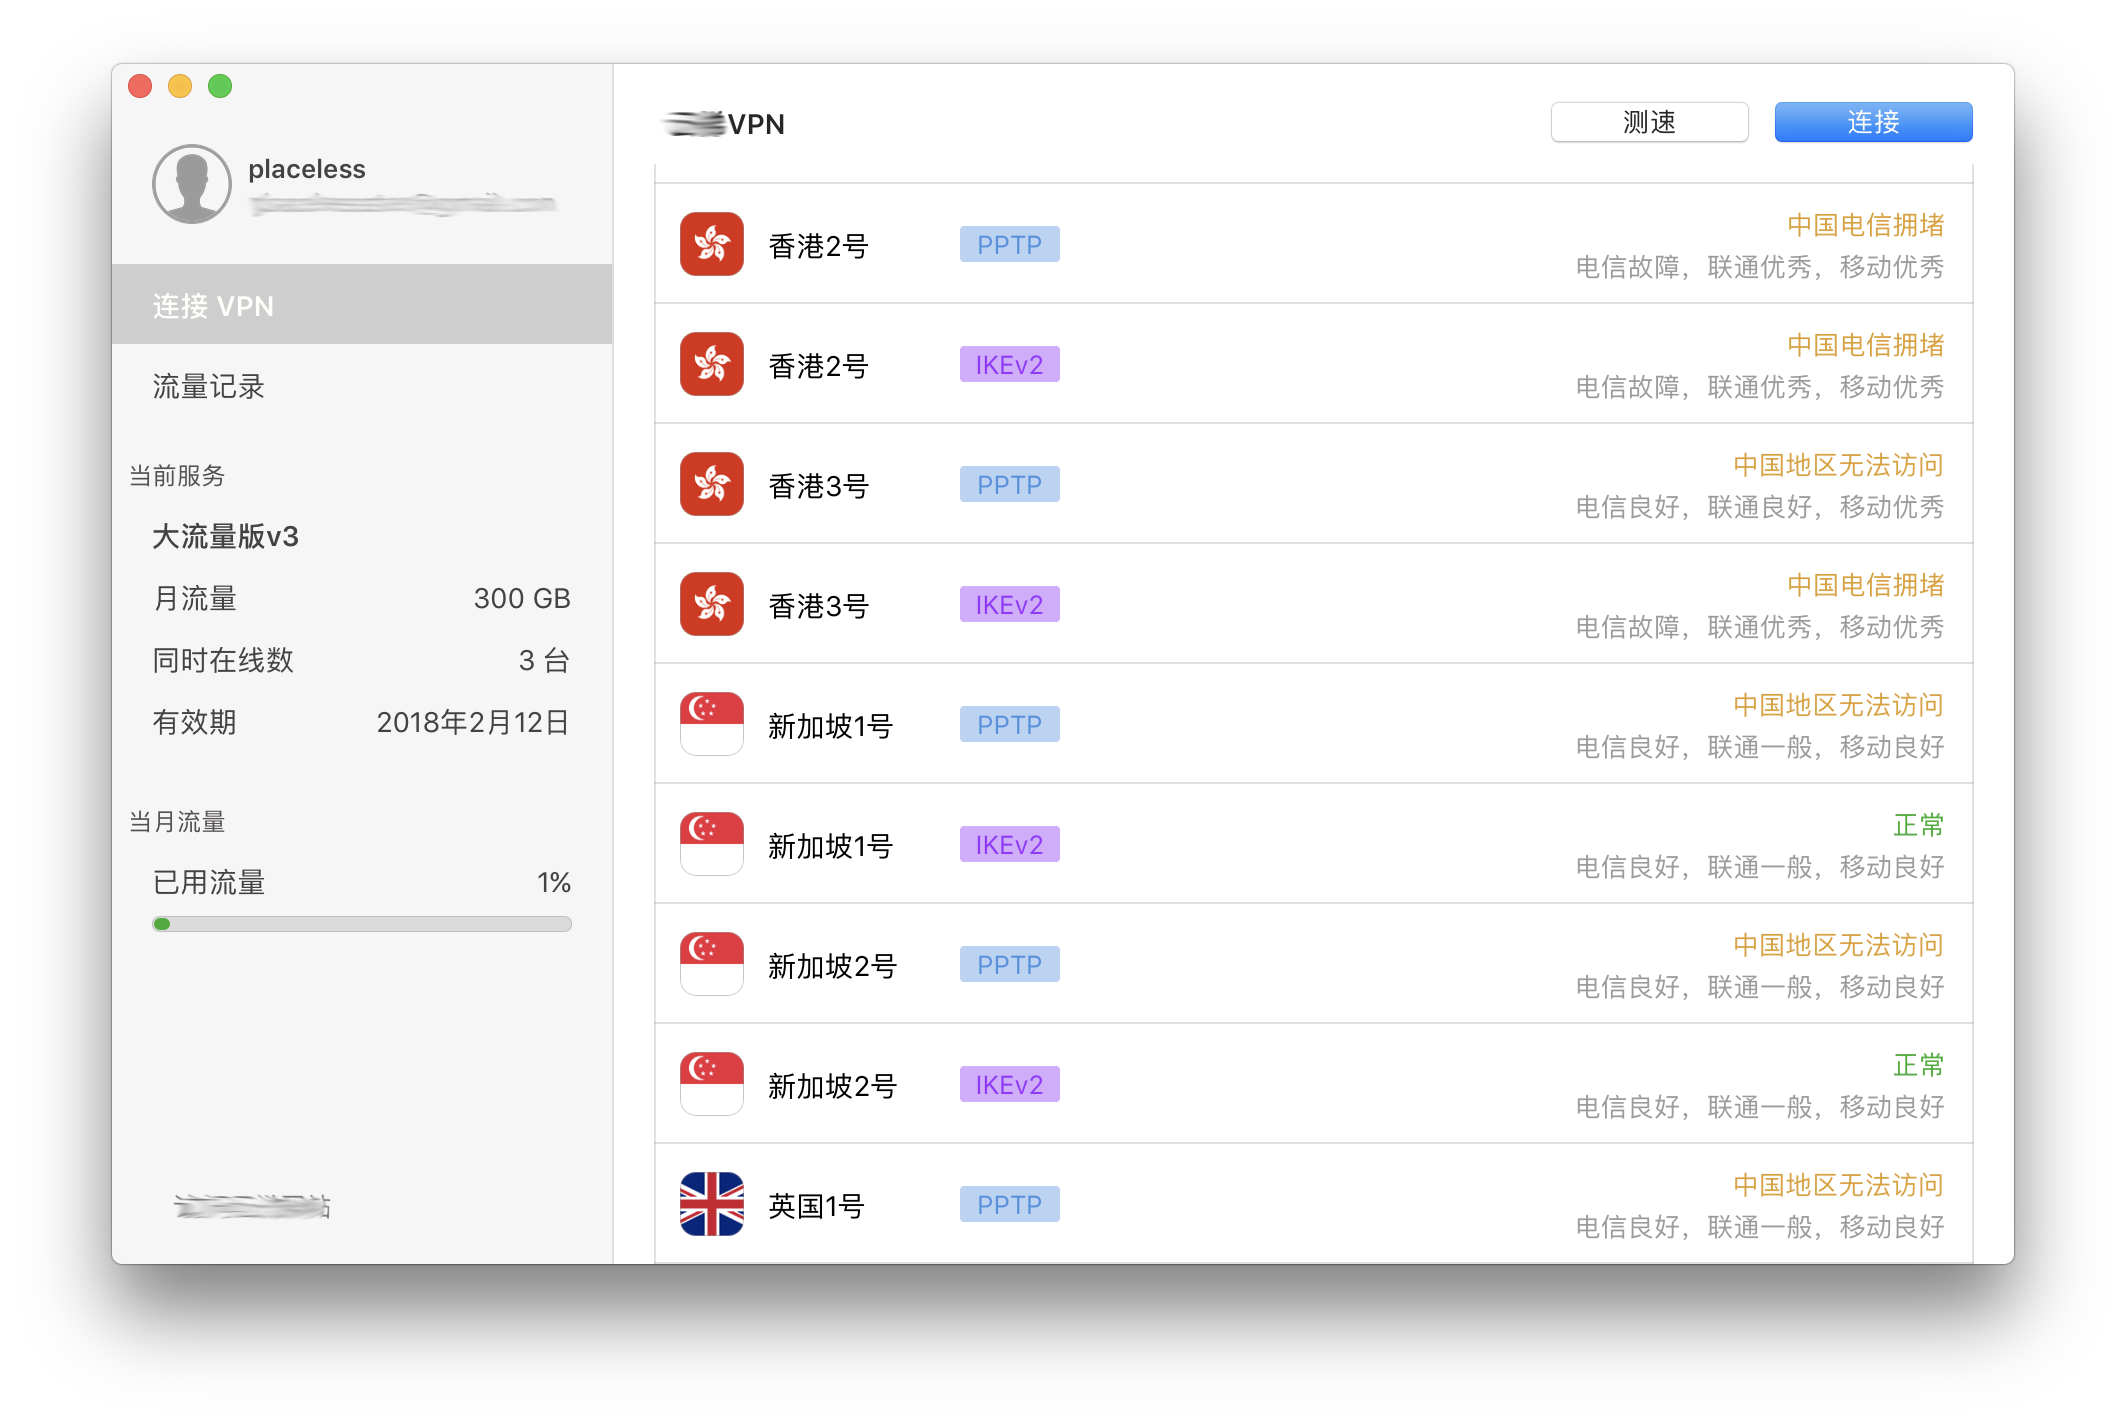Click the 已用流量 usage progress bar
The width and height of the screenshot is (2126, 1424).
362,924
